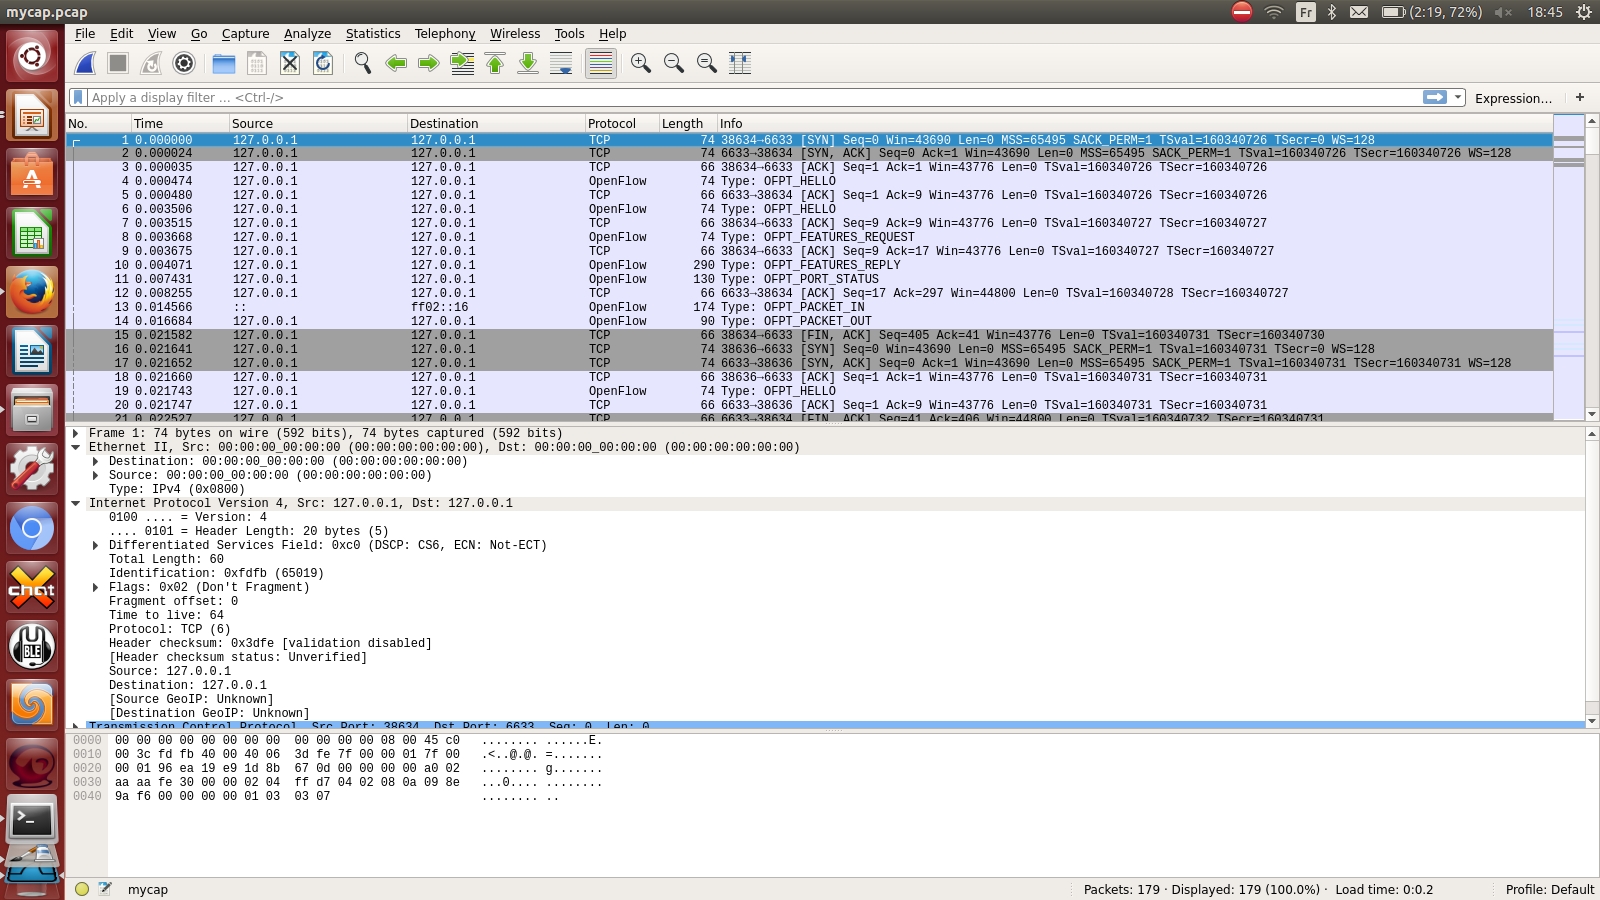
Task: Open the Analyze menu
Action: click(307, 33)
